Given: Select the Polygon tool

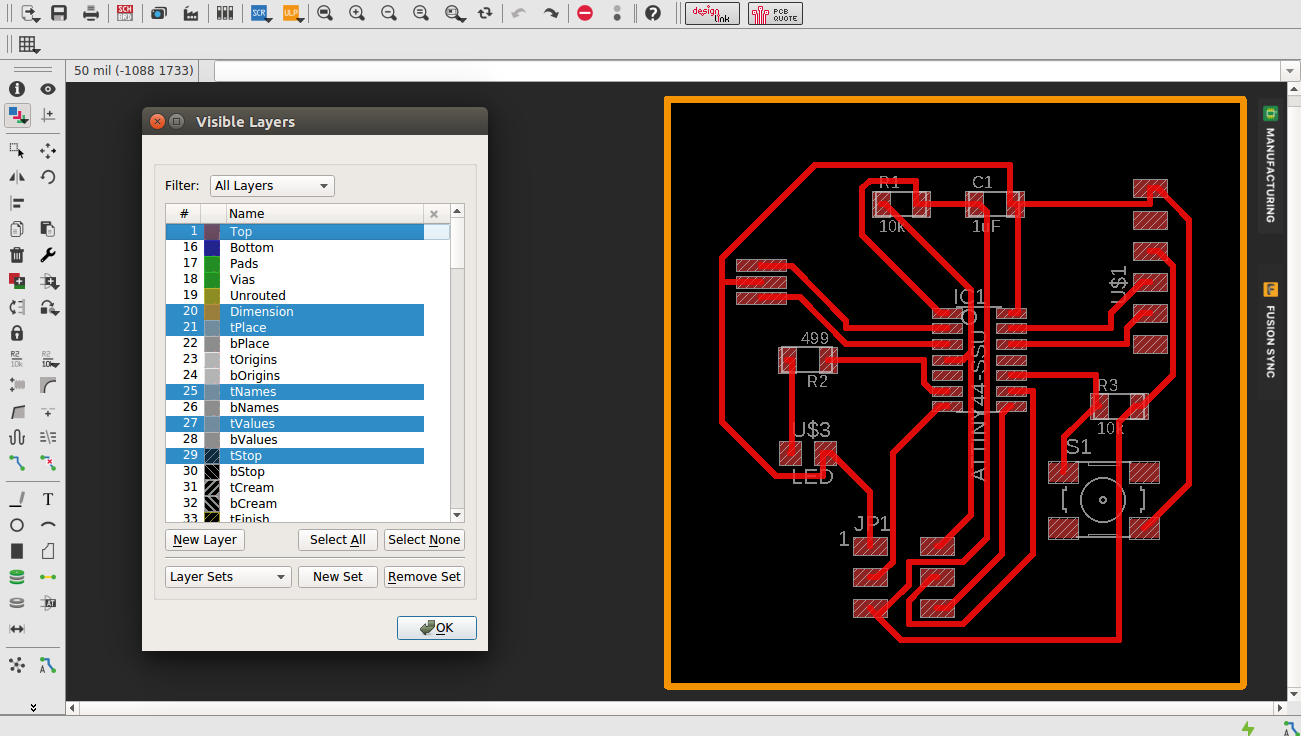Looking at the screenshot, I should click(x=48, y=551).
